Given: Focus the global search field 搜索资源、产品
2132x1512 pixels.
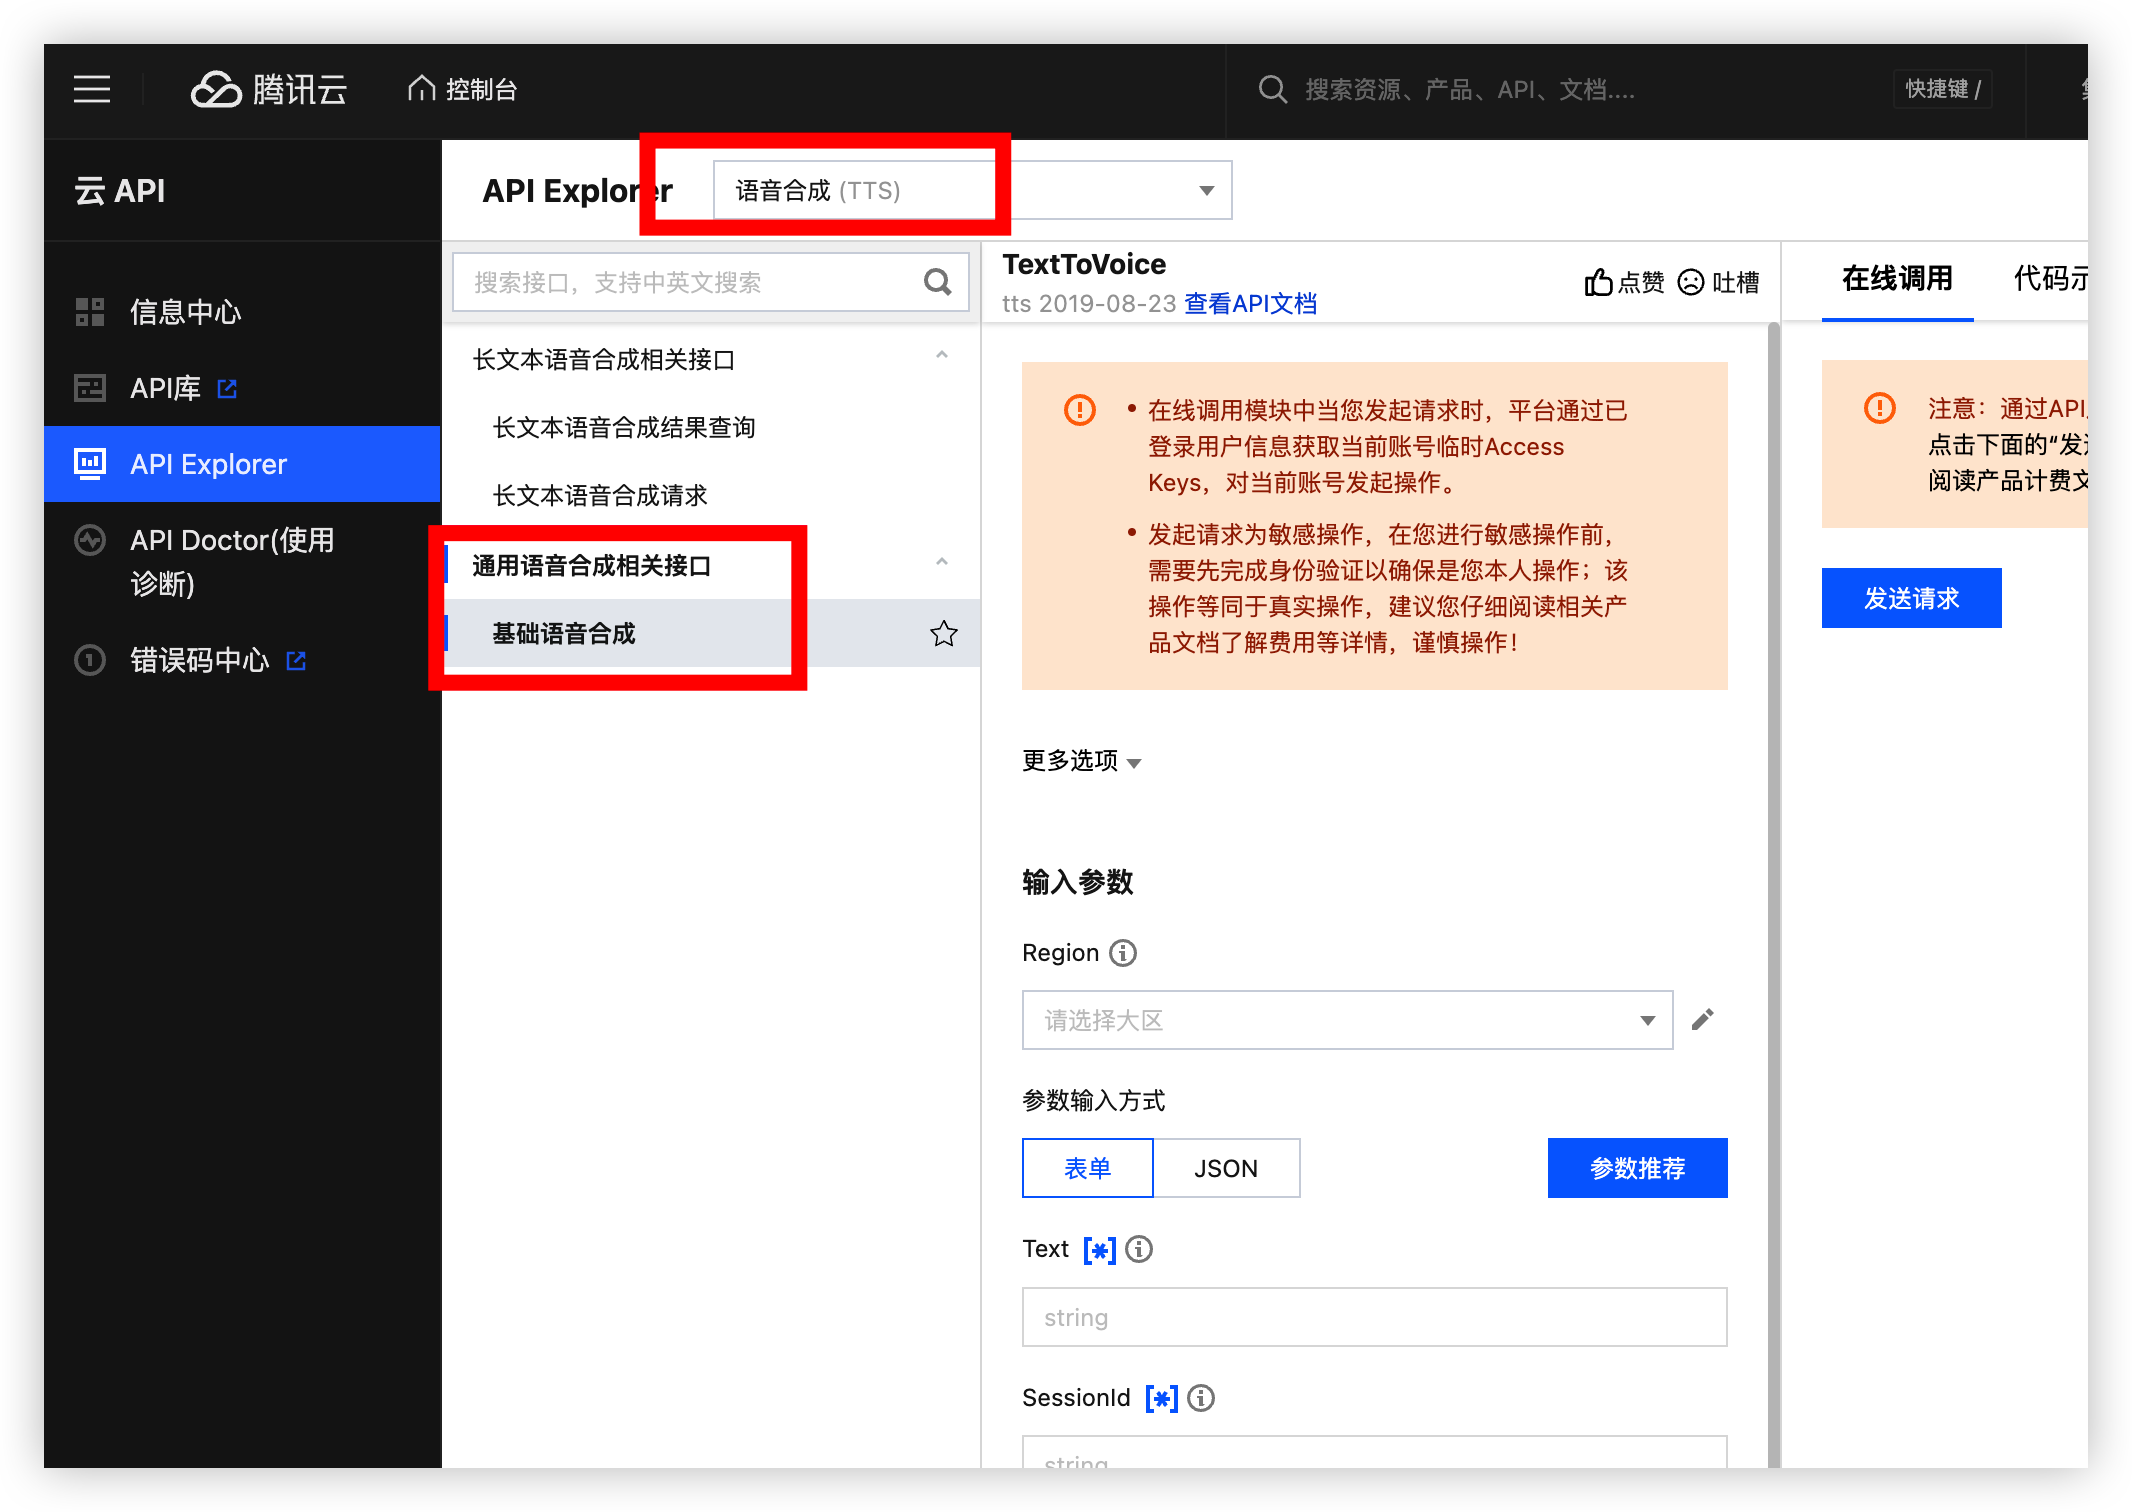Looking at the screenshot, I should (x=1470, y=89).
